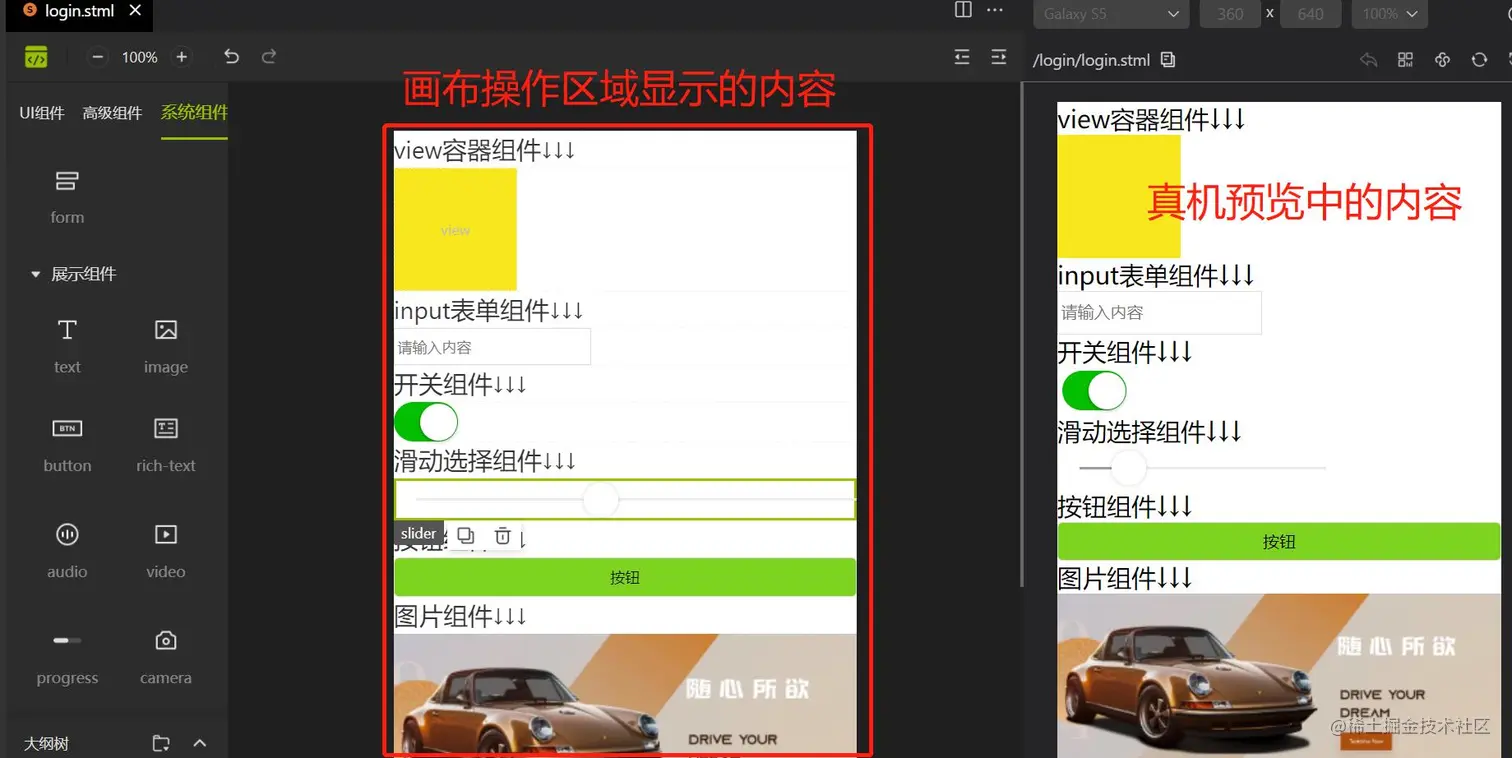Switch to the 高级组件 tab

pyautogui.click(x=112, y=112)
